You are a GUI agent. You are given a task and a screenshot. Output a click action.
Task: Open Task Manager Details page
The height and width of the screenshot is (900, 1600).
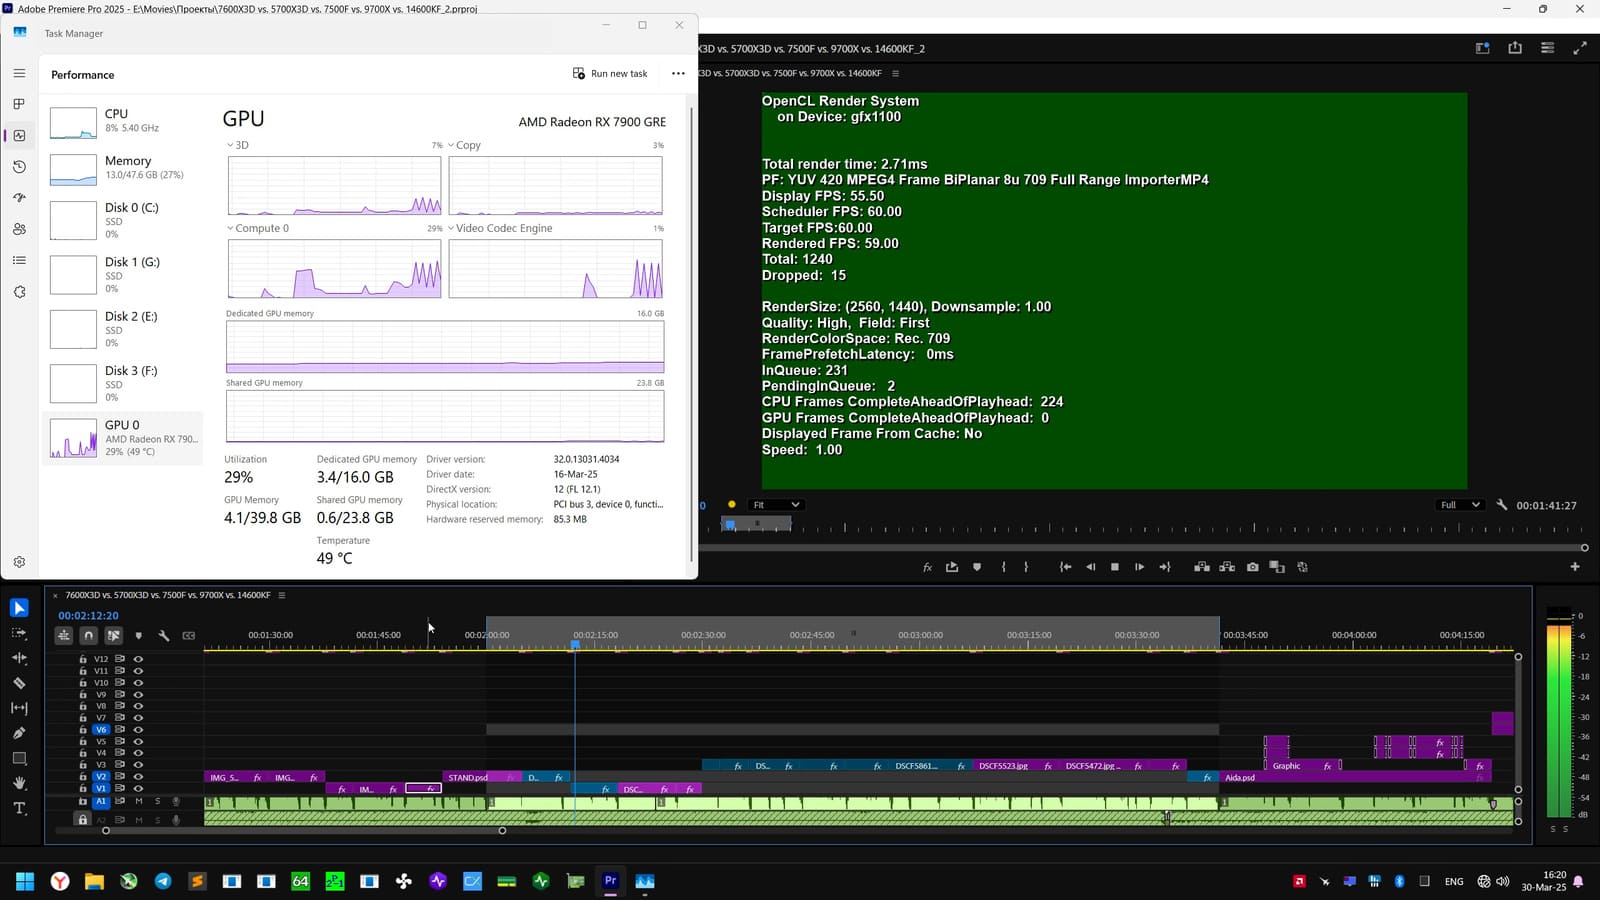tap(19, 260)
